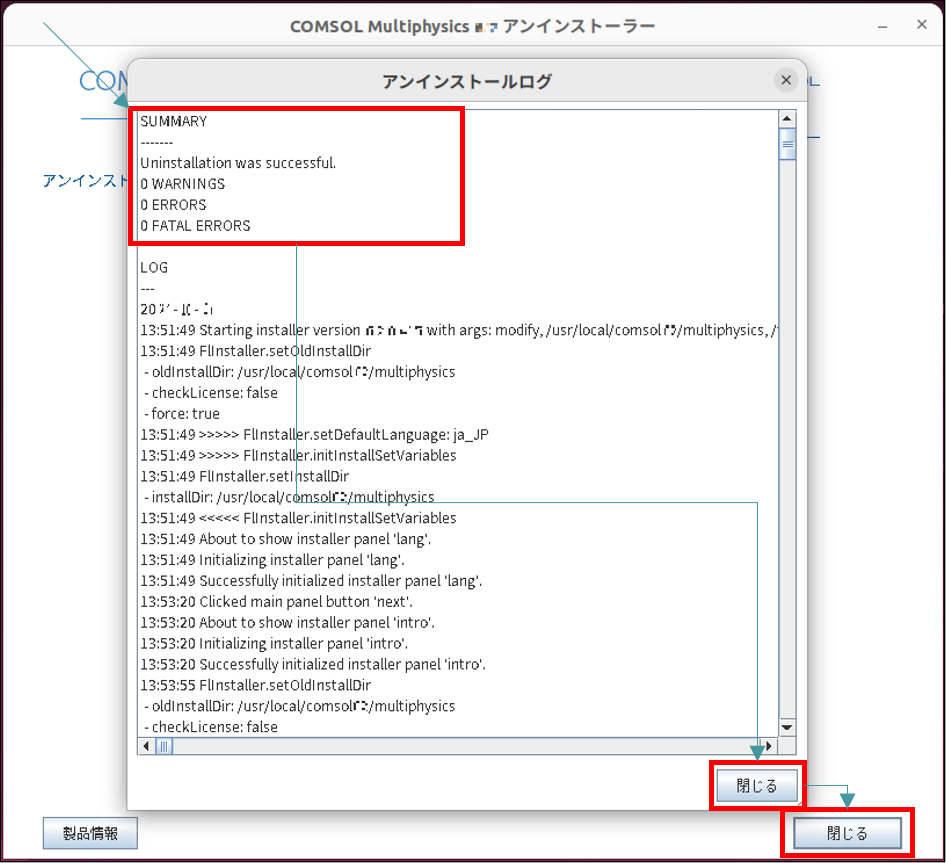Minimize the COMSOL uninstaller window

click(882, 27)
